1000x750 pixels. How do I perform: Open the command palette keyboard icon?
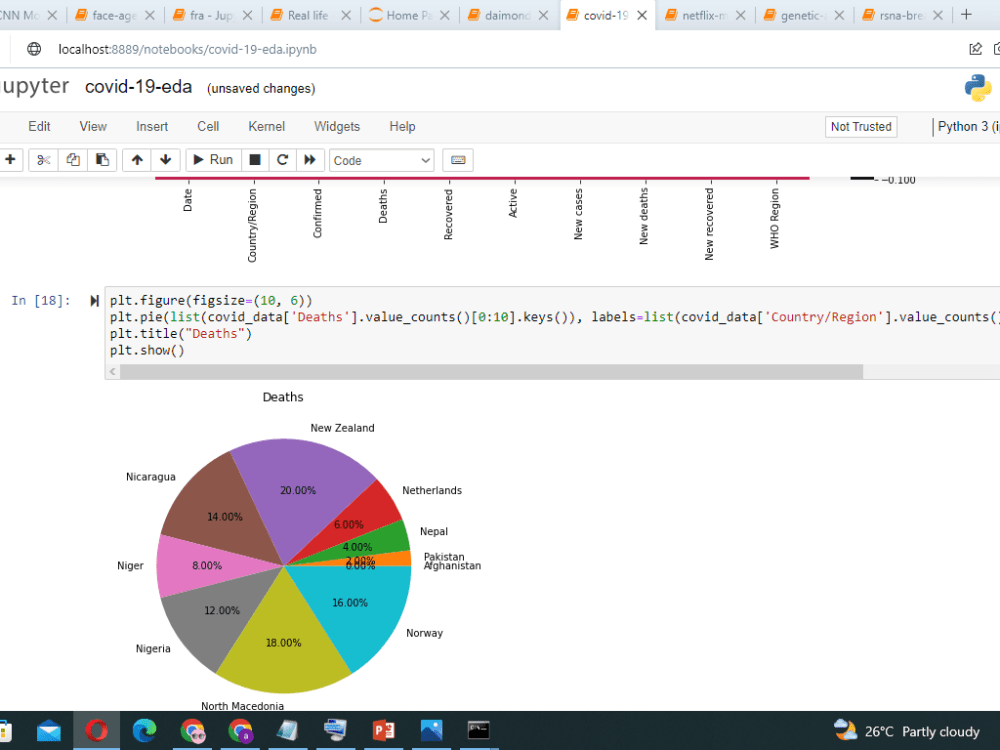457,160
